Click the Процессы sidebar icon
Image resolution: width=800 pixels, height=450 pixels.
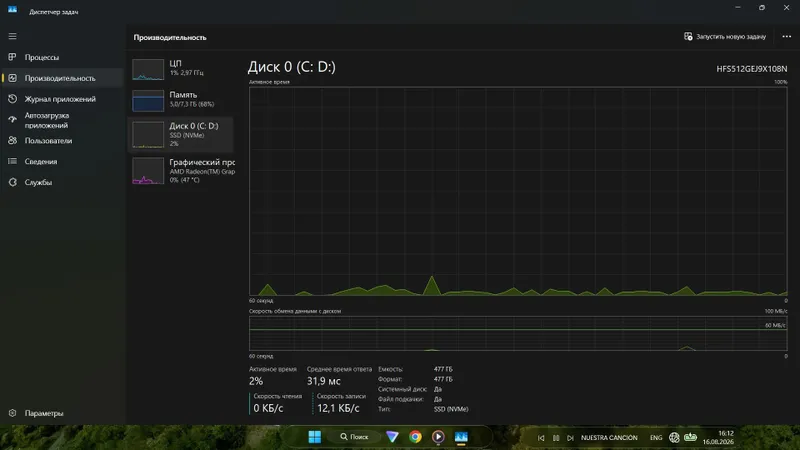[12, 57]
